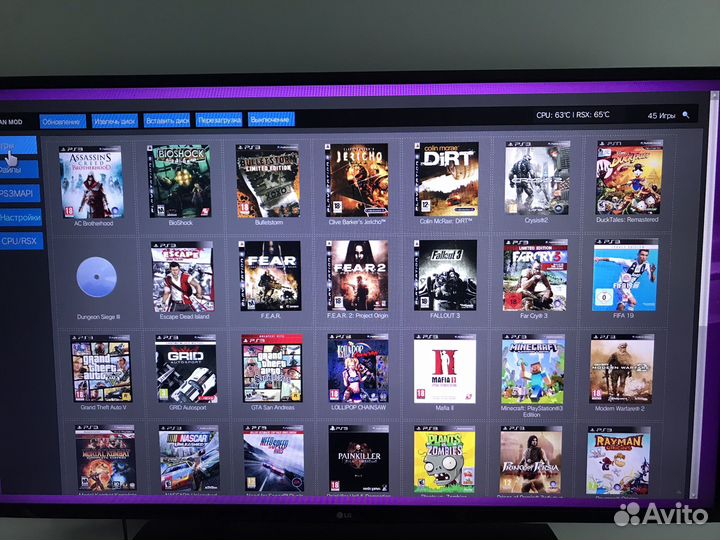720x540 pixels.
Task: Launch the Crysis 2 cover
Action: [x=537, y=178]
